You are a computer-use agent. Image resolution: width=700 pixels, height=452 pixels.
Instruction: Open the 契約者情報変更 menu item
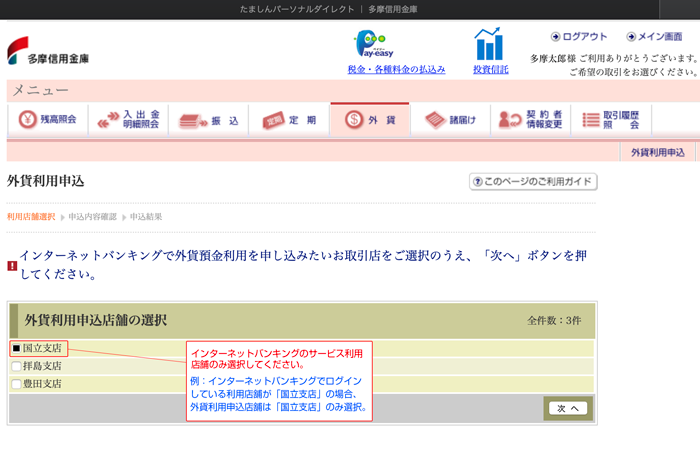[531, 120]
